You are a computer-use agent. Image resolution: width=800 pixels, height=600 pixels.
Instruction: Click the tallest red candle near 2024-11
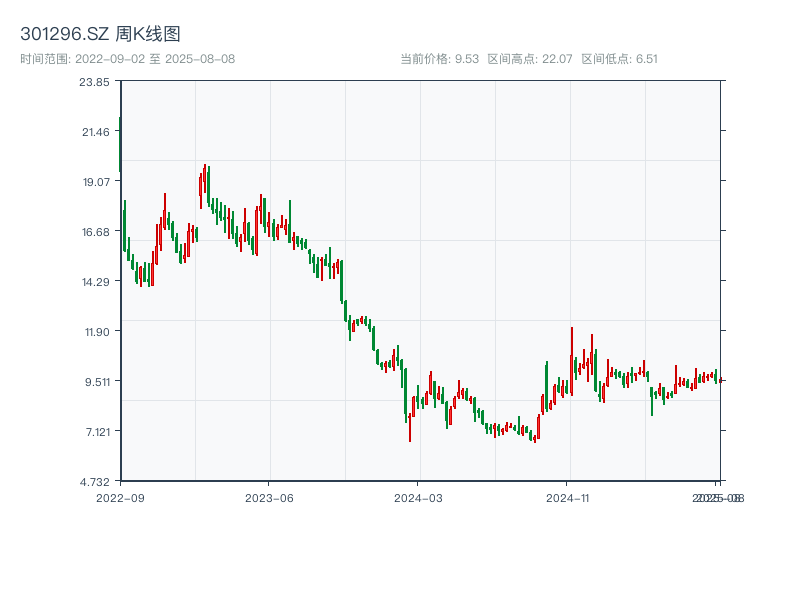[572, 360]
